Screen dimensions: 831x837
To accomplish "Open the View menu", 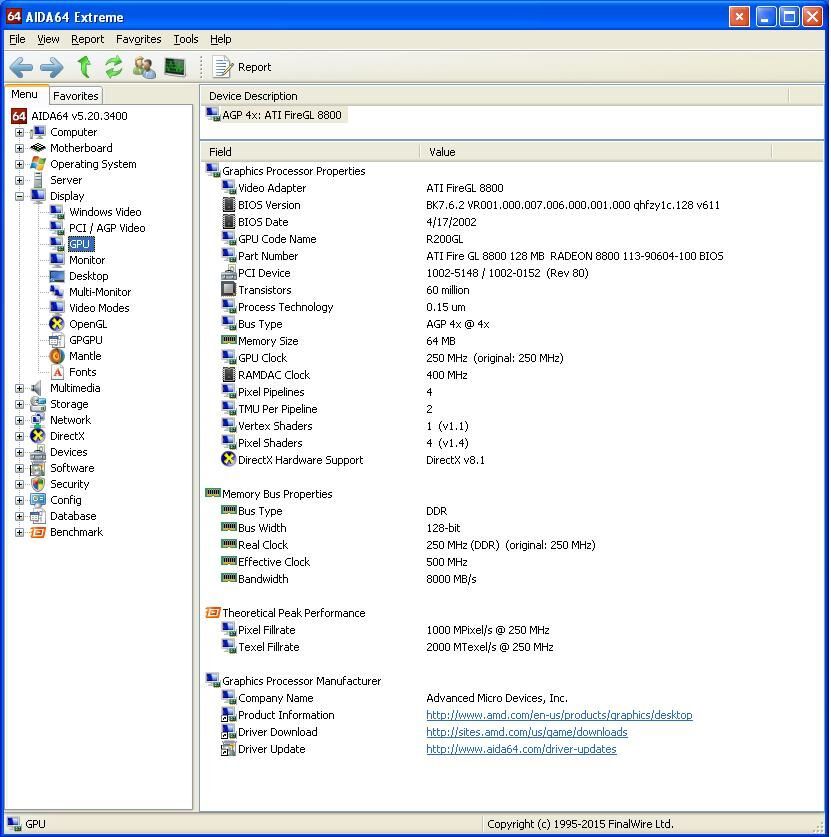I will (48, 39).
